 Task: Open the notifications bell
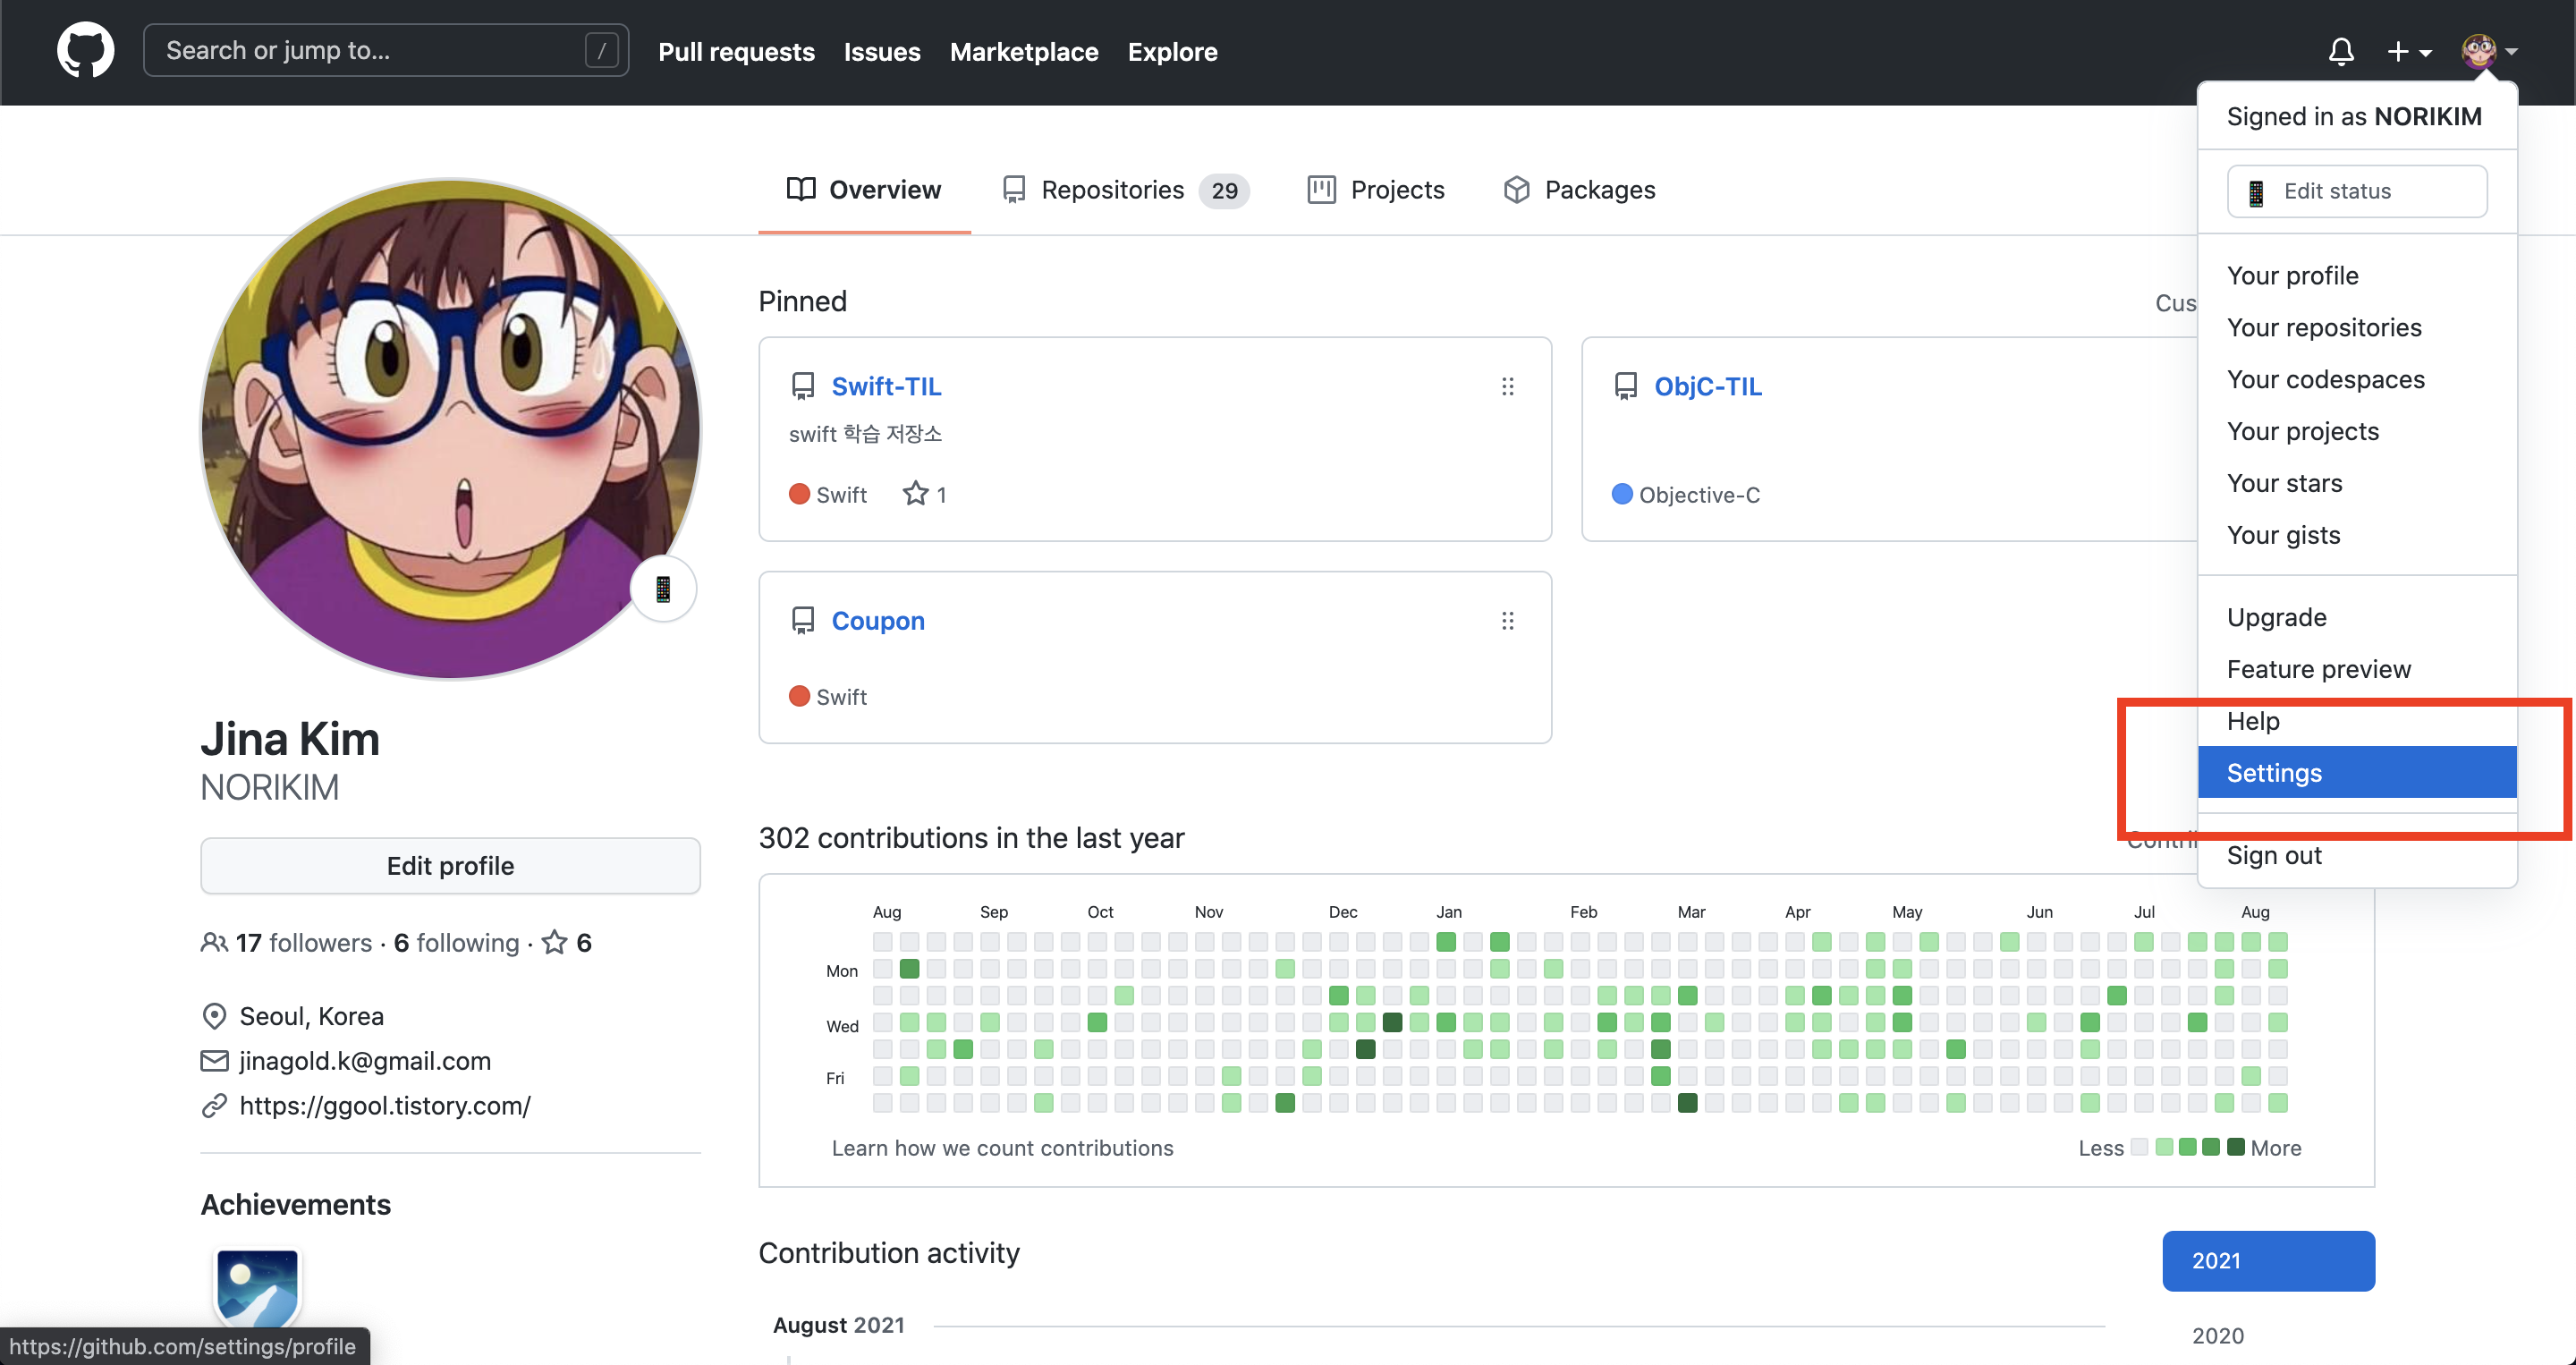[x=2340, y=51]
